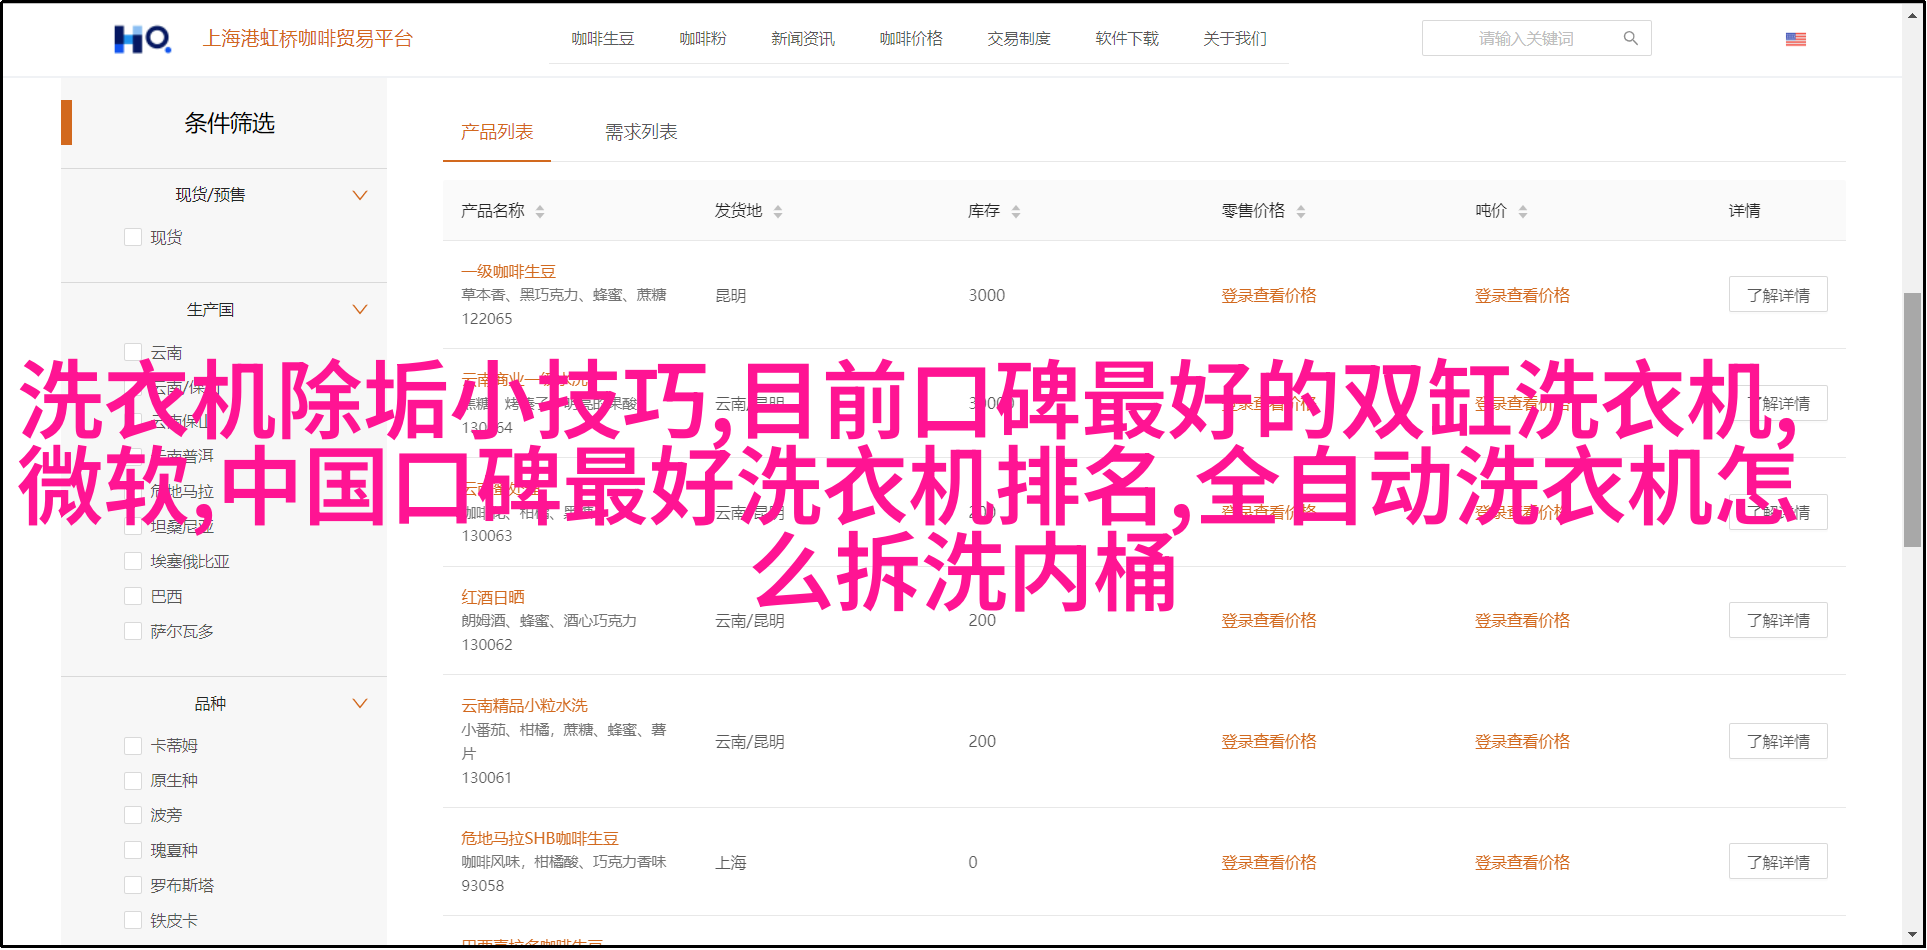
Task: Open the 危地马拉SHB咖啡生豆 product link
Action: tap(540, 839)
